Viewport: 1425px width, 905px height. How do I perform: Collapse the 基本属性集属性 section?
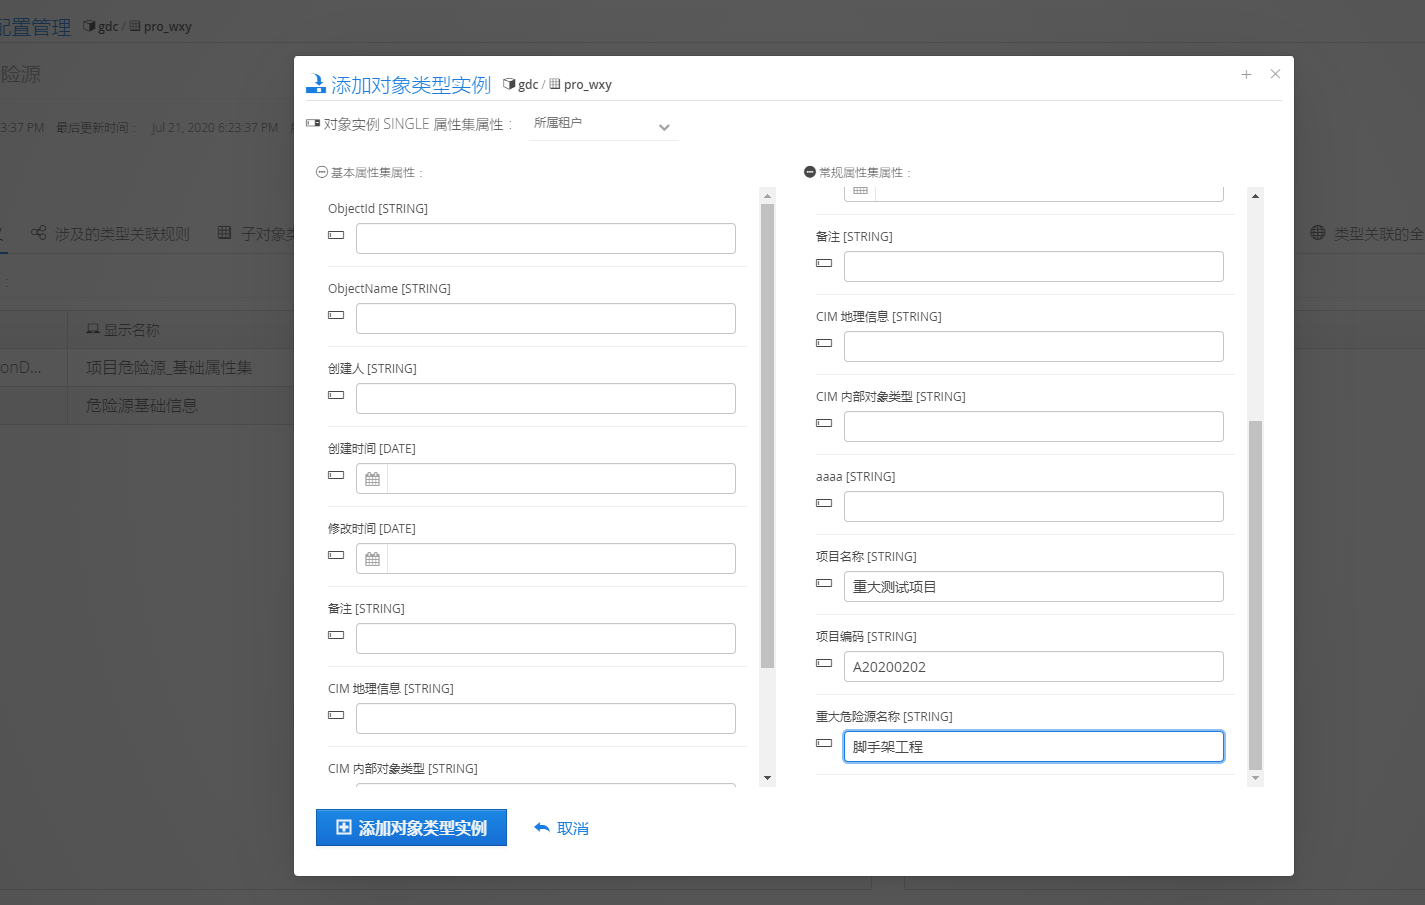[322, 172]
